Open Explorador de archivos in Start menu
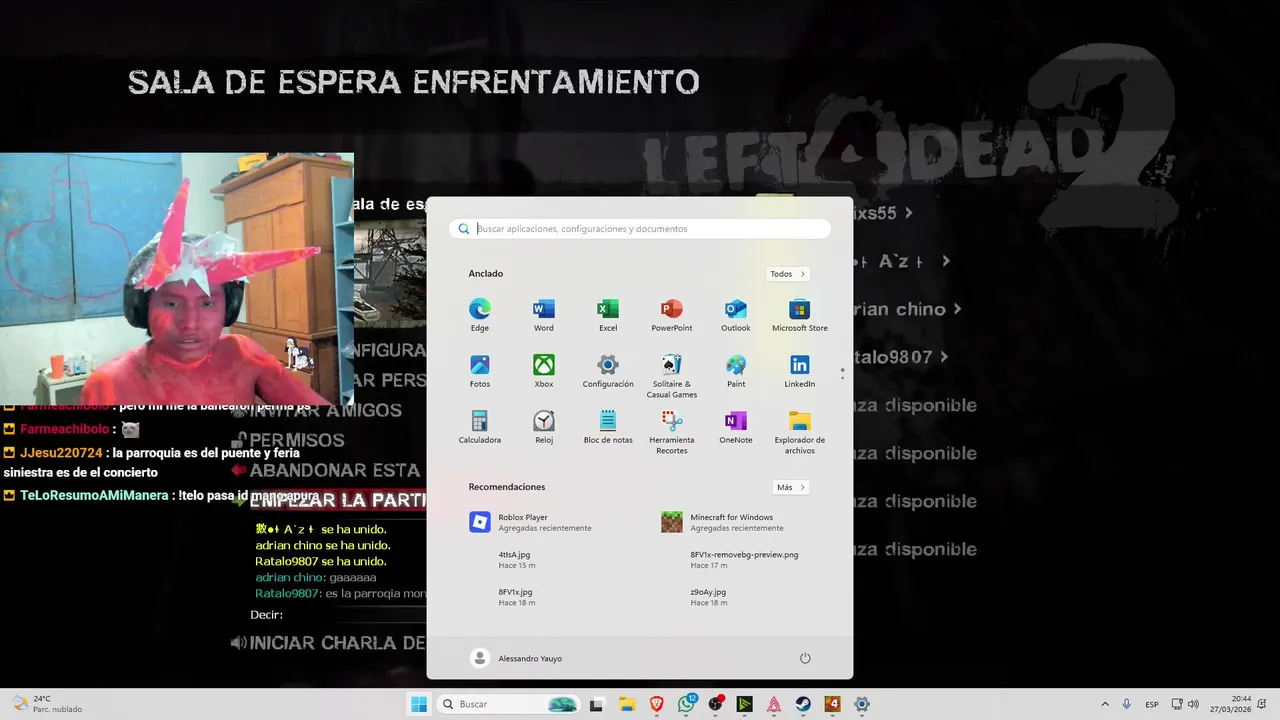Screen dimensions: 1280x720 click(x=800, y=432)
